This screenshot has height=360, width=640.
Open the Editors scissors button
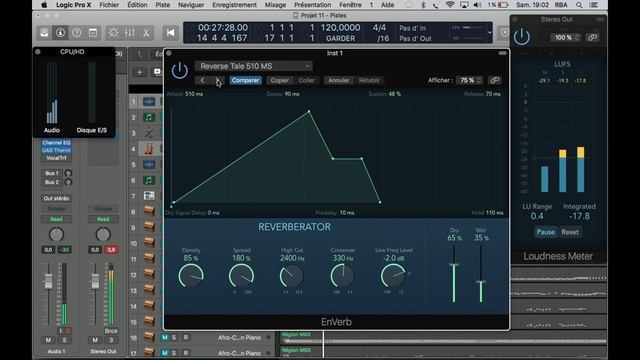tap(146, 33)
